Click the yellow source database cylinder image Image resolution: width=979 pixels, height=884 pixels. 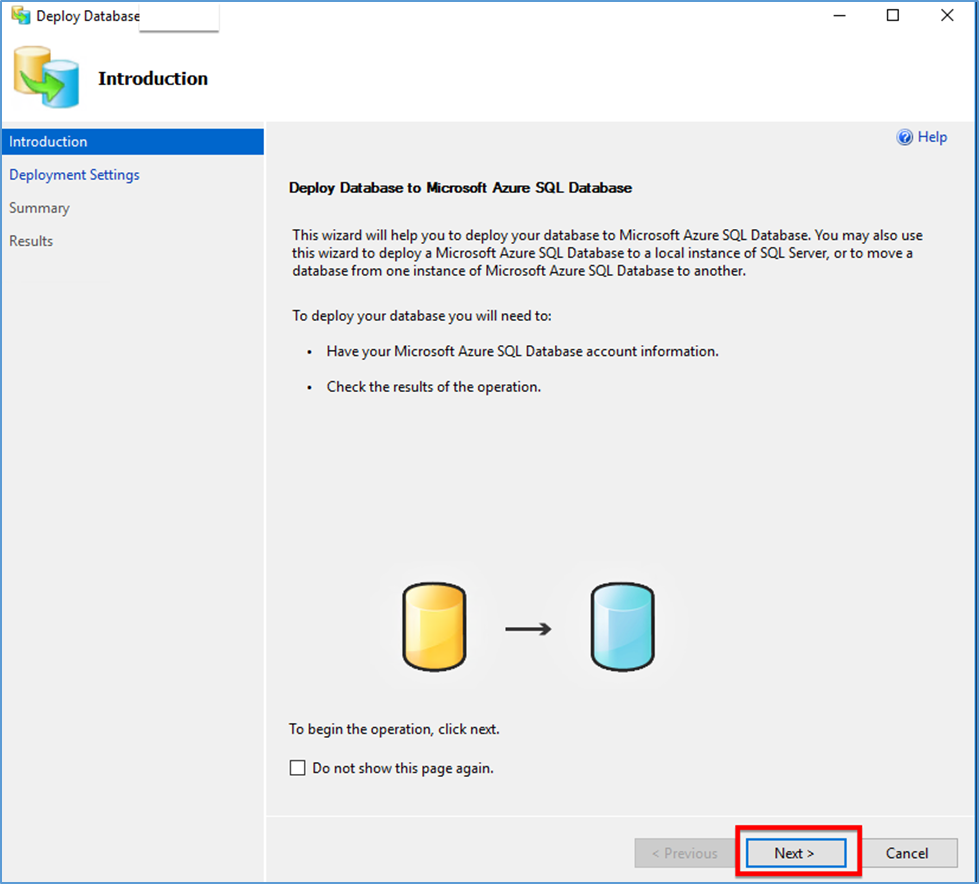tap(434, 626)
